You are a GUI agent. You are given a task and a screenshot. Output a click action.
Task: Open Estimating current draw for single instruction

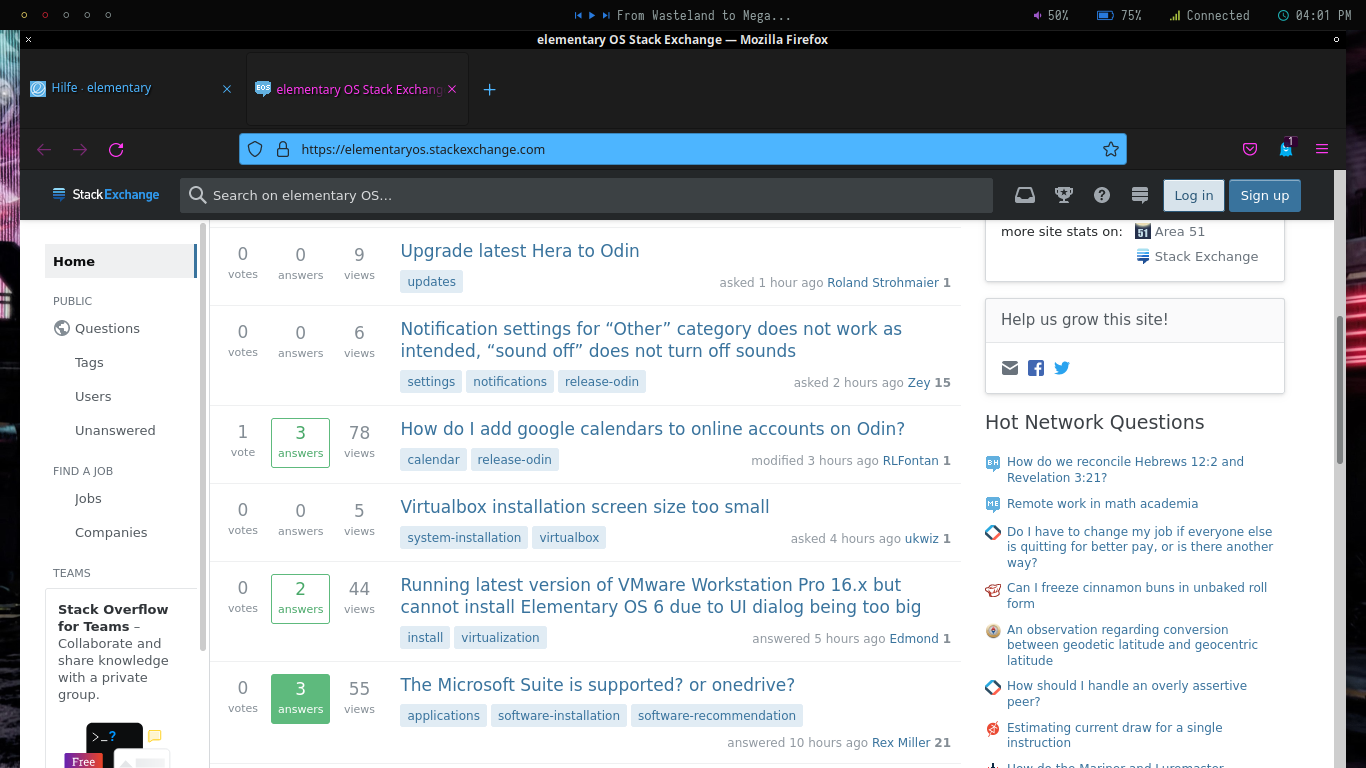point(1114,735)
